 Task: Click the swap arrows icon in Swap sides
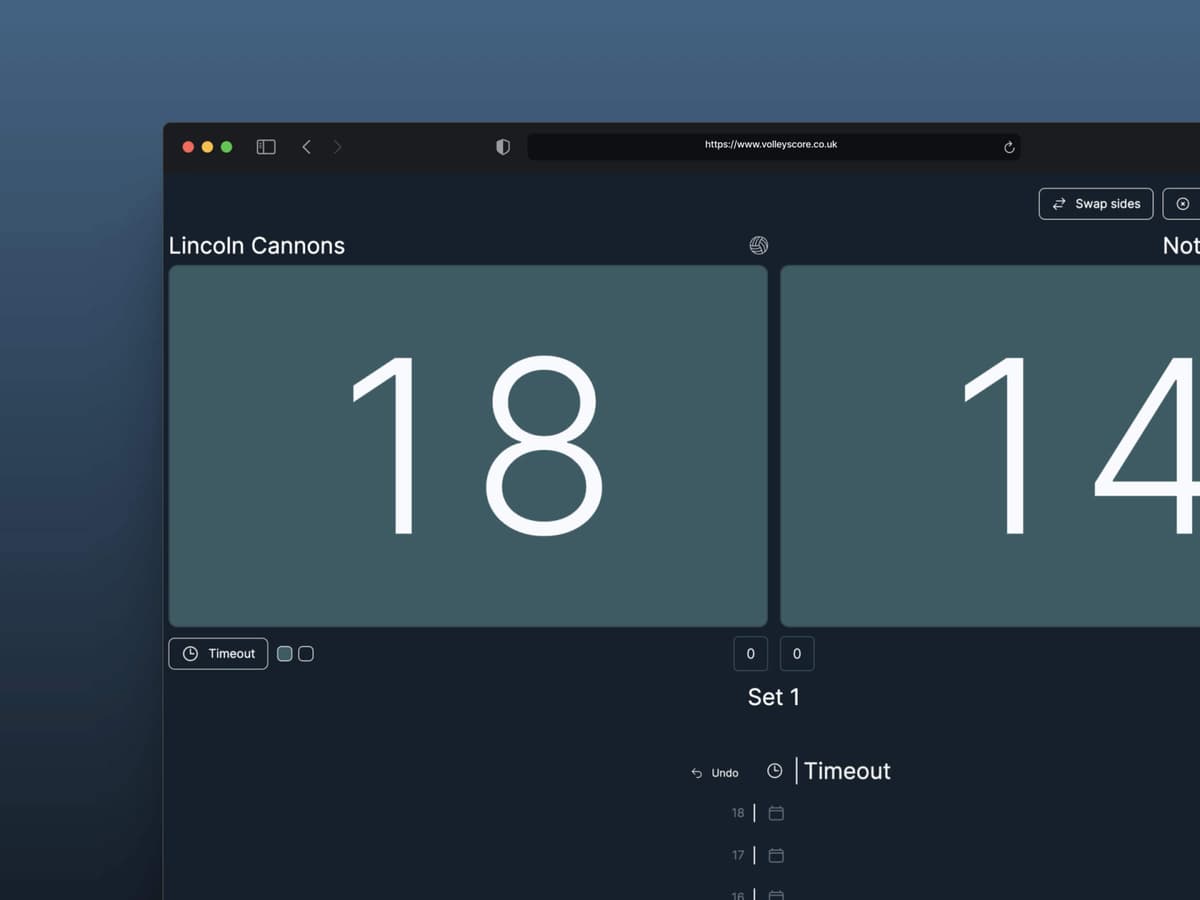point(1060,203)
